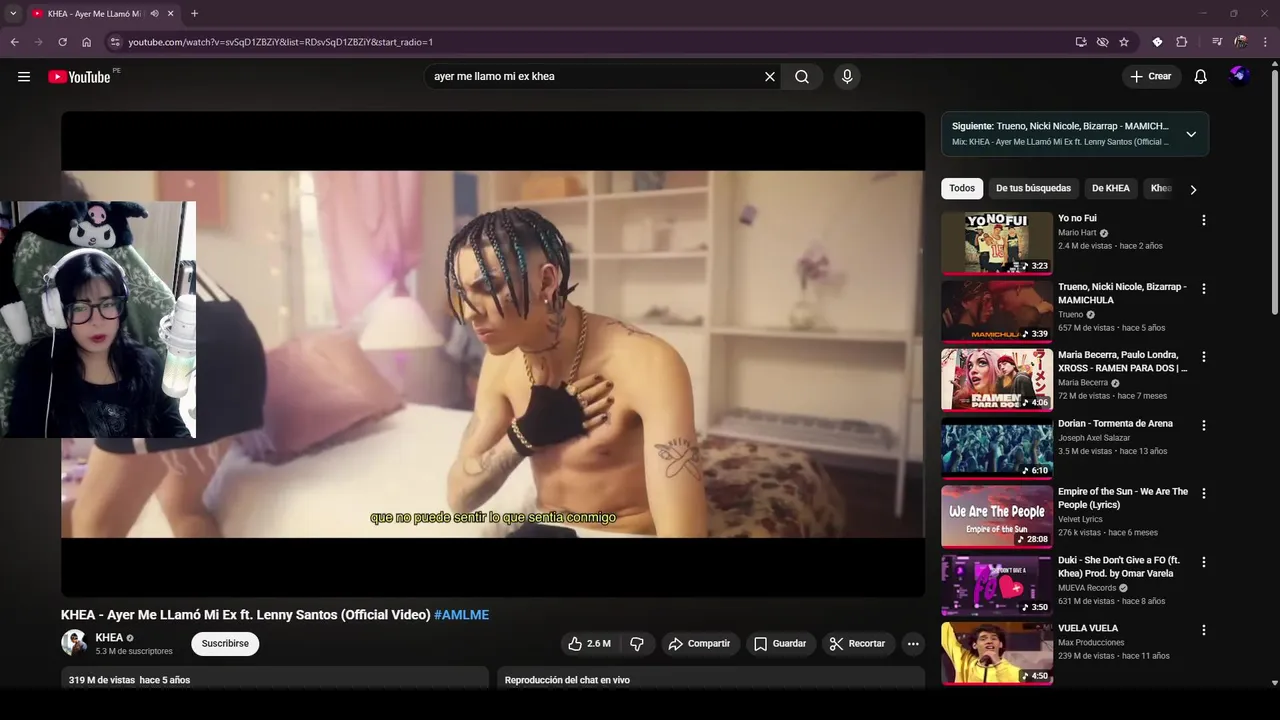This screenshot has width=1280, height=720.
Task: Dislike the video
Action: 637,644
